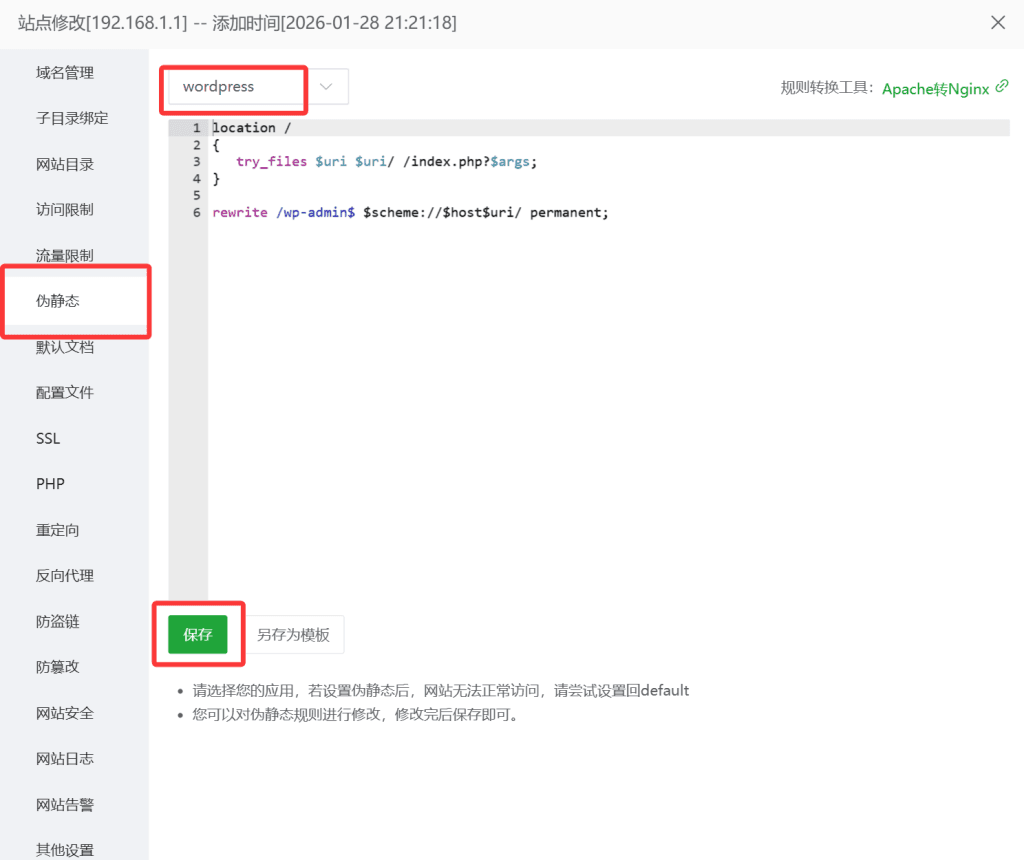
Task: Open 访问限制 section
Action: [x=65, y=210]
